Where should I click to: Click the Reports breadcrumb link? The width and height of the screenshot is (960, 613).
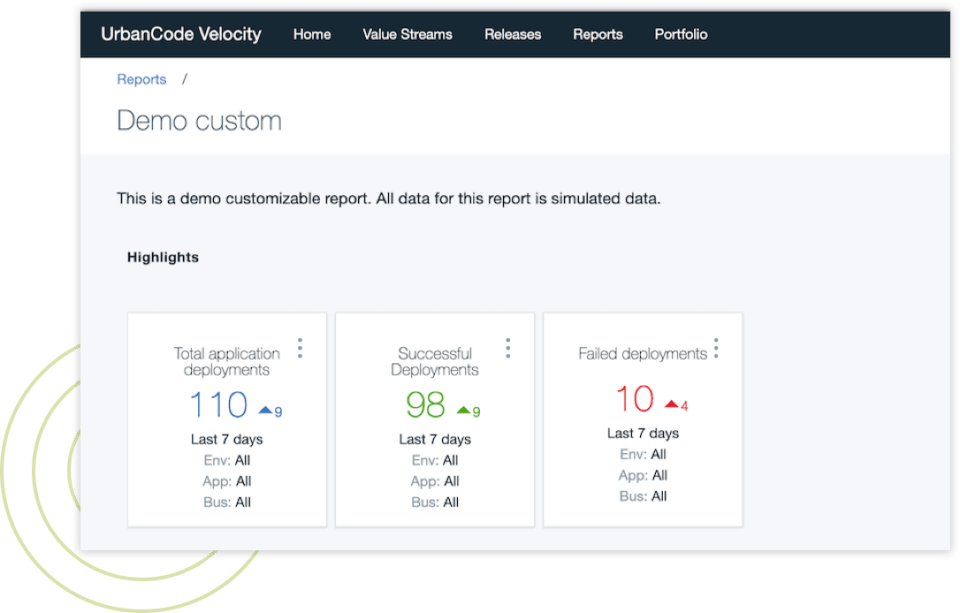[141, 80]
